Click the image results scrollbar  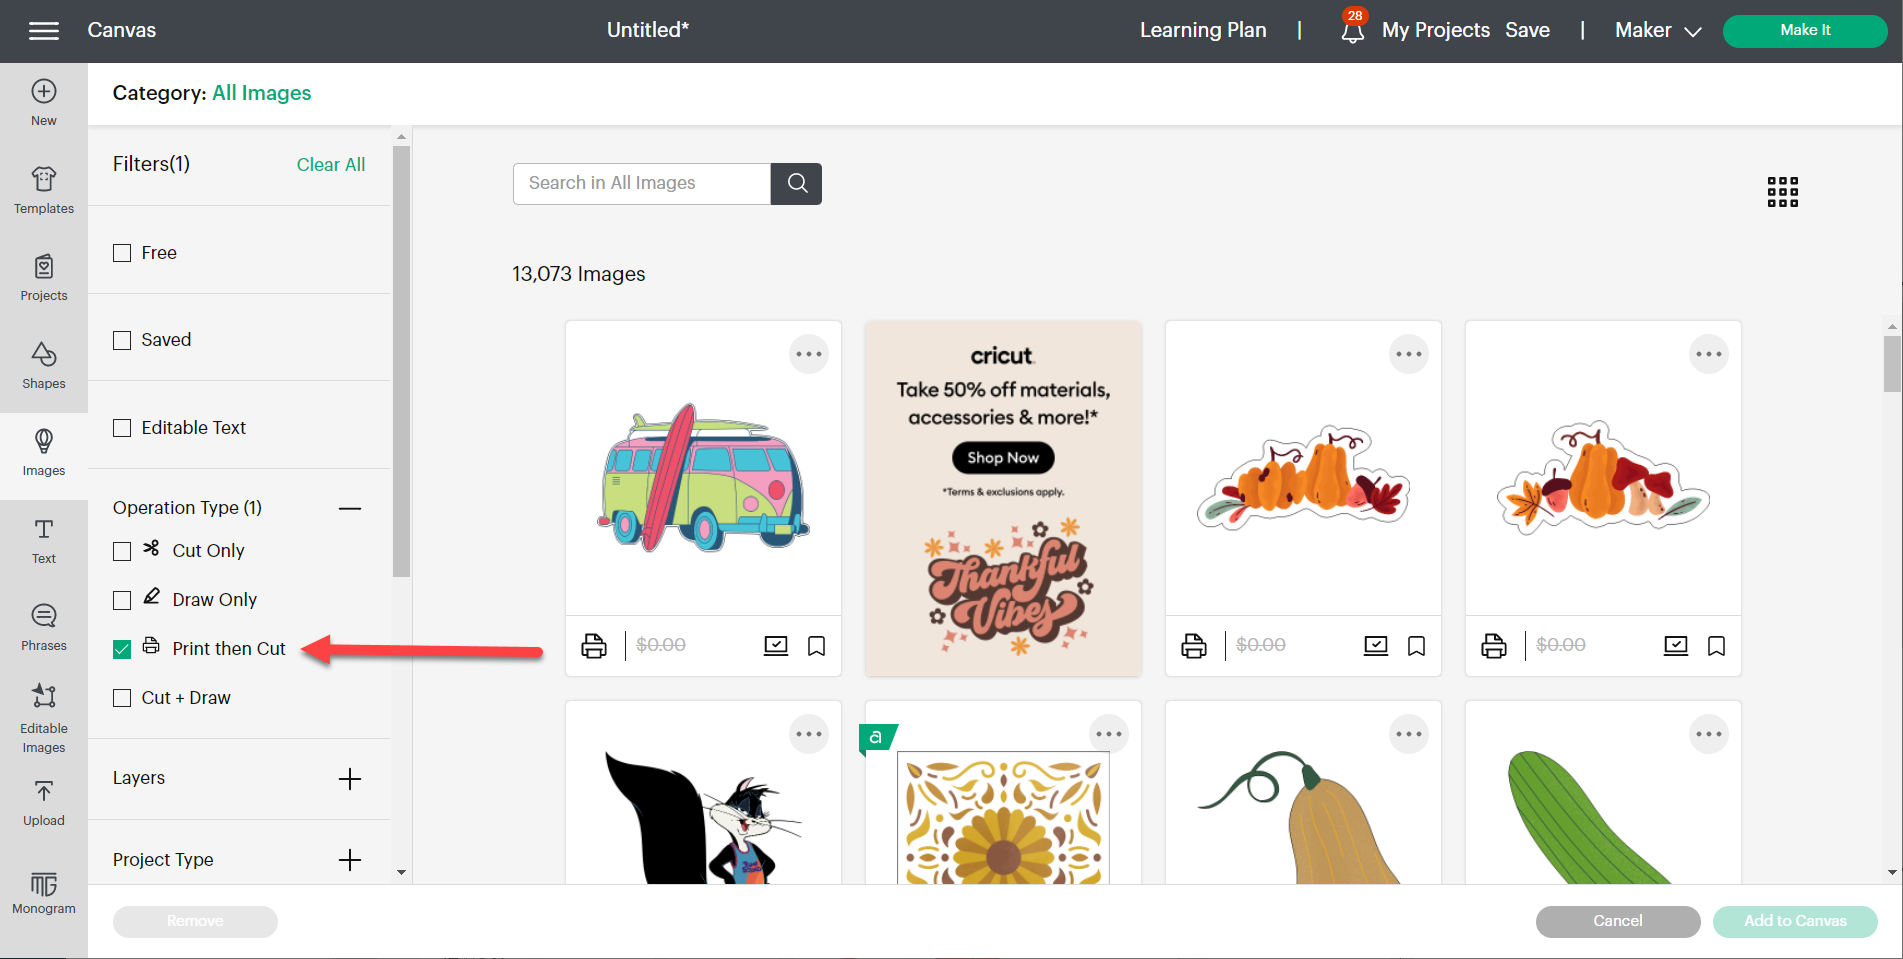[x=1892, y=365]
